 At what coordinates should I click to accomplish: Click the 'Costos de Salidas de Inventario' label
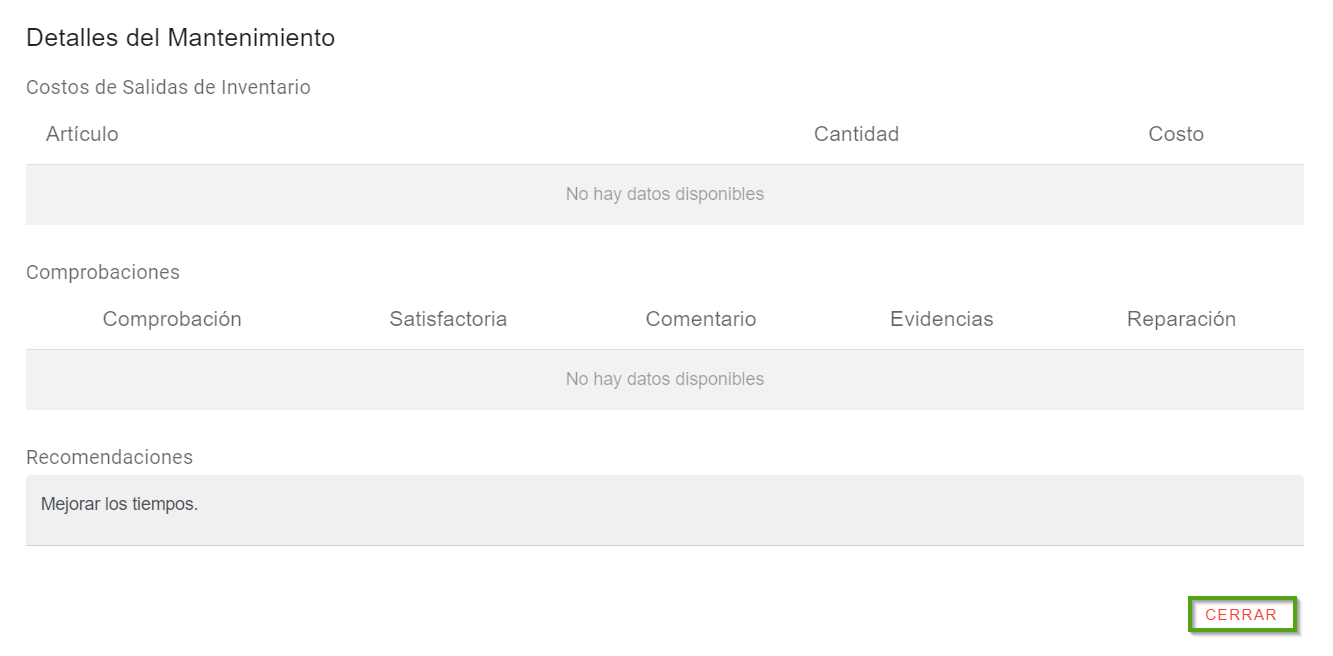168,87
